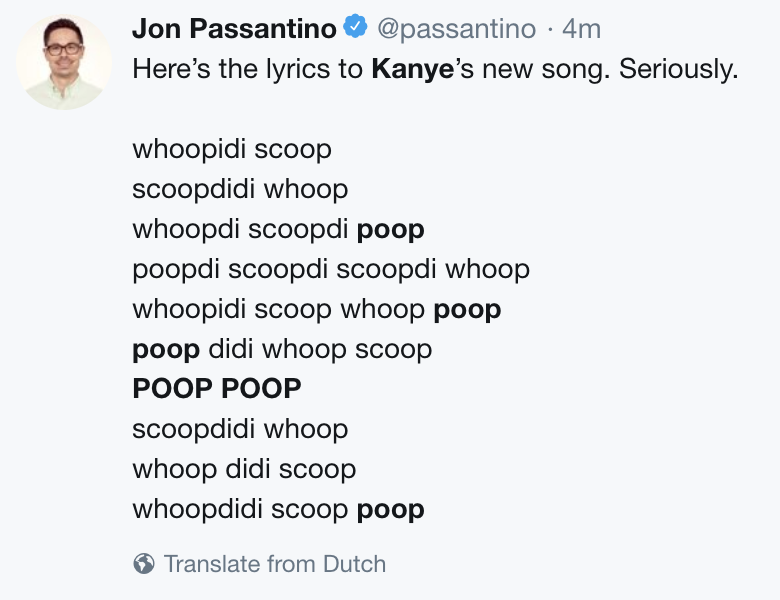This screenshot has height=600, width=780.
Task: Click the line poop didi whoop scoop
Action: [282, 350]
